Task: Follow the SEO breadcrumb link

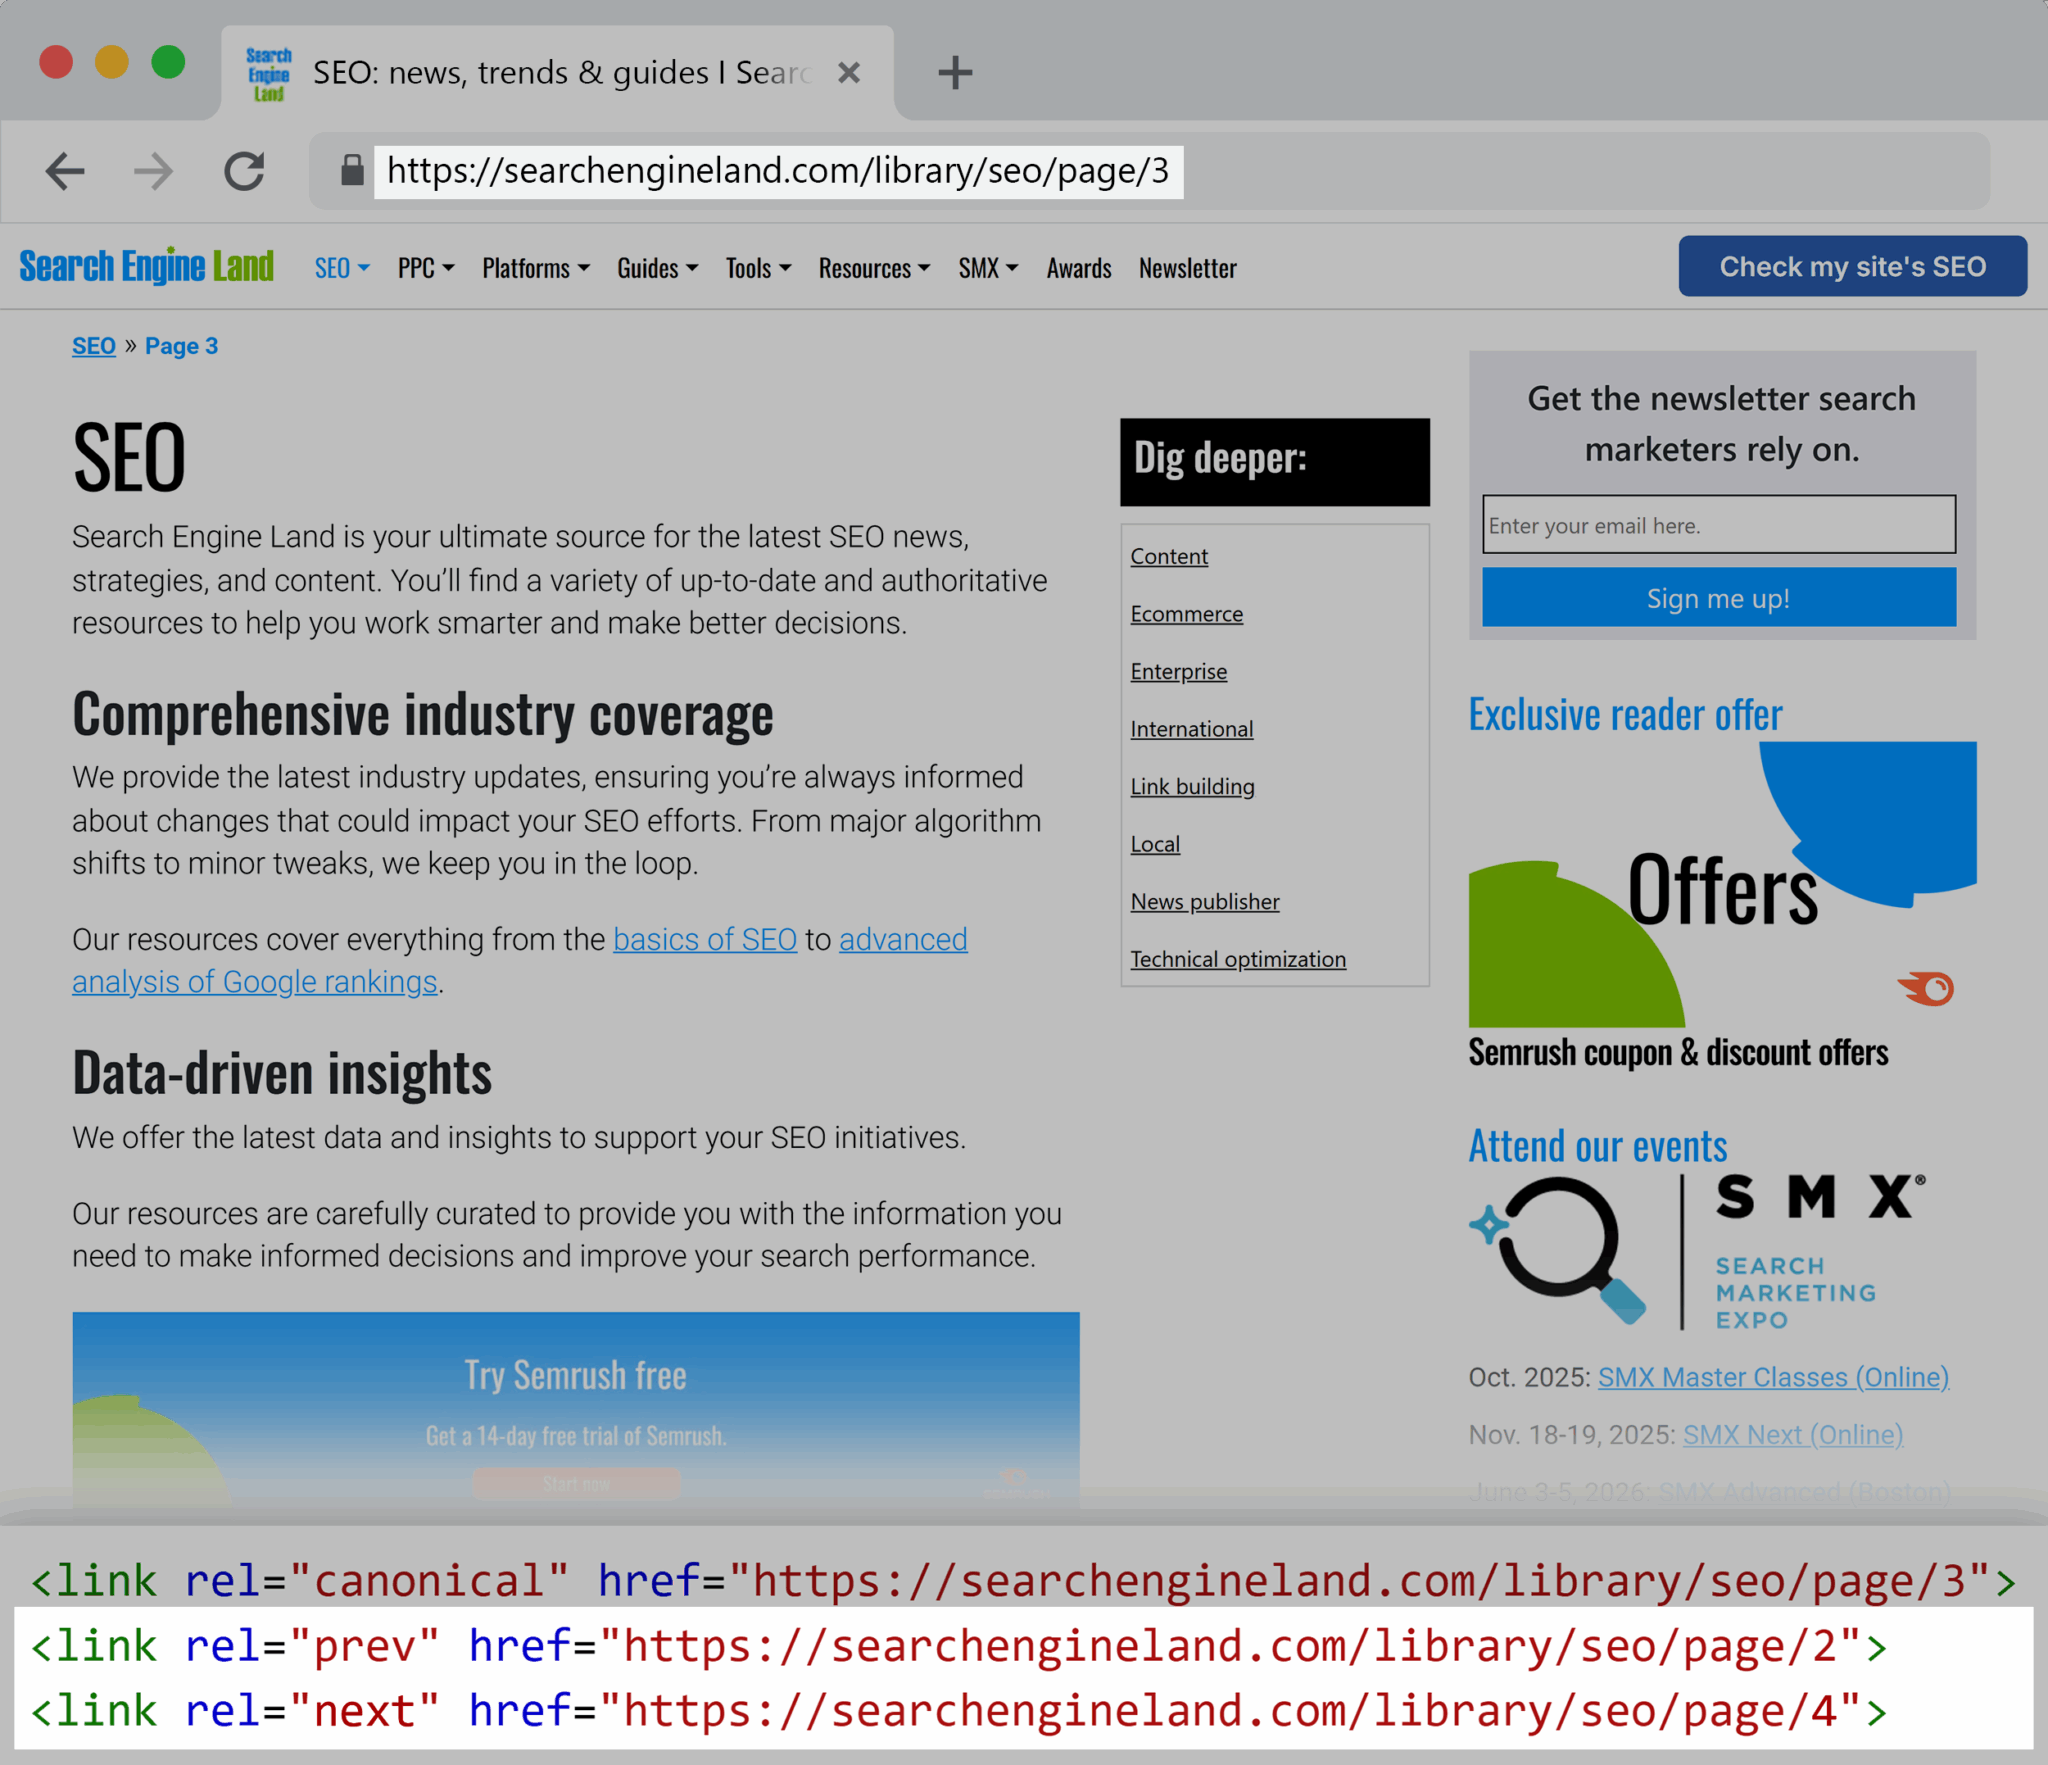Action: coord(94,346)
